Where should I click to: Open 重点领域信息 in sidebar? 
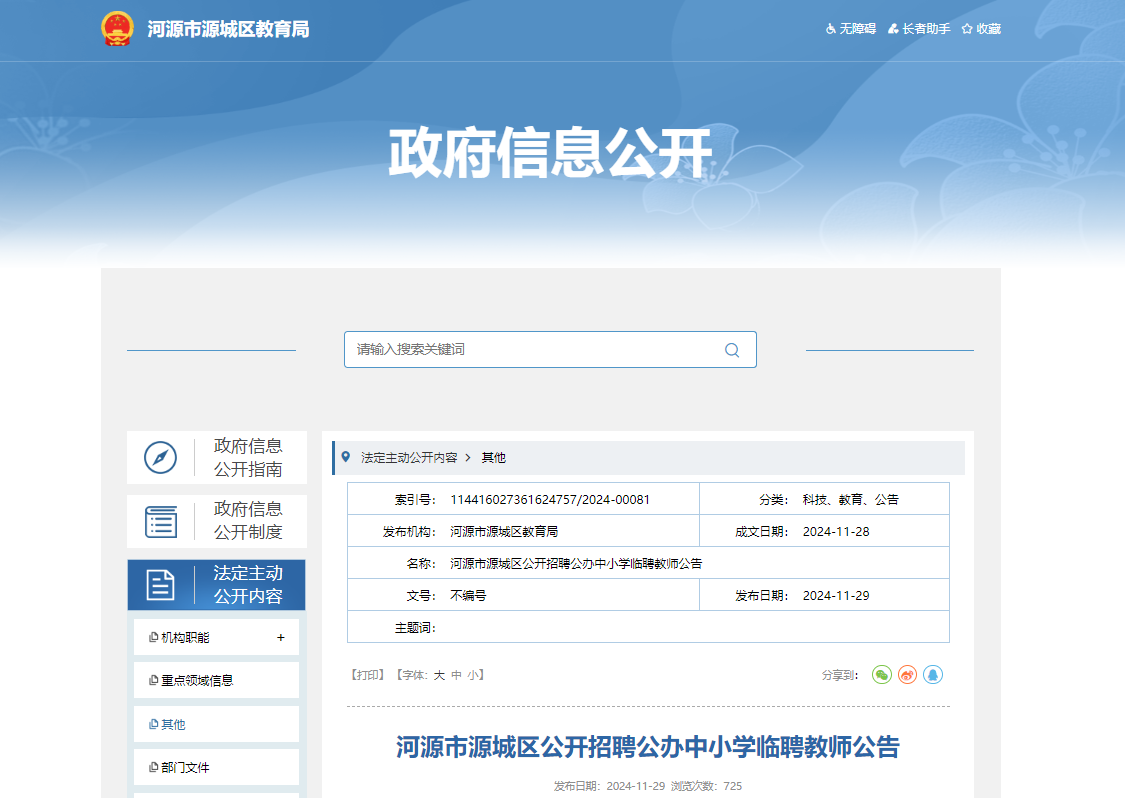click(x=197, y=681)
